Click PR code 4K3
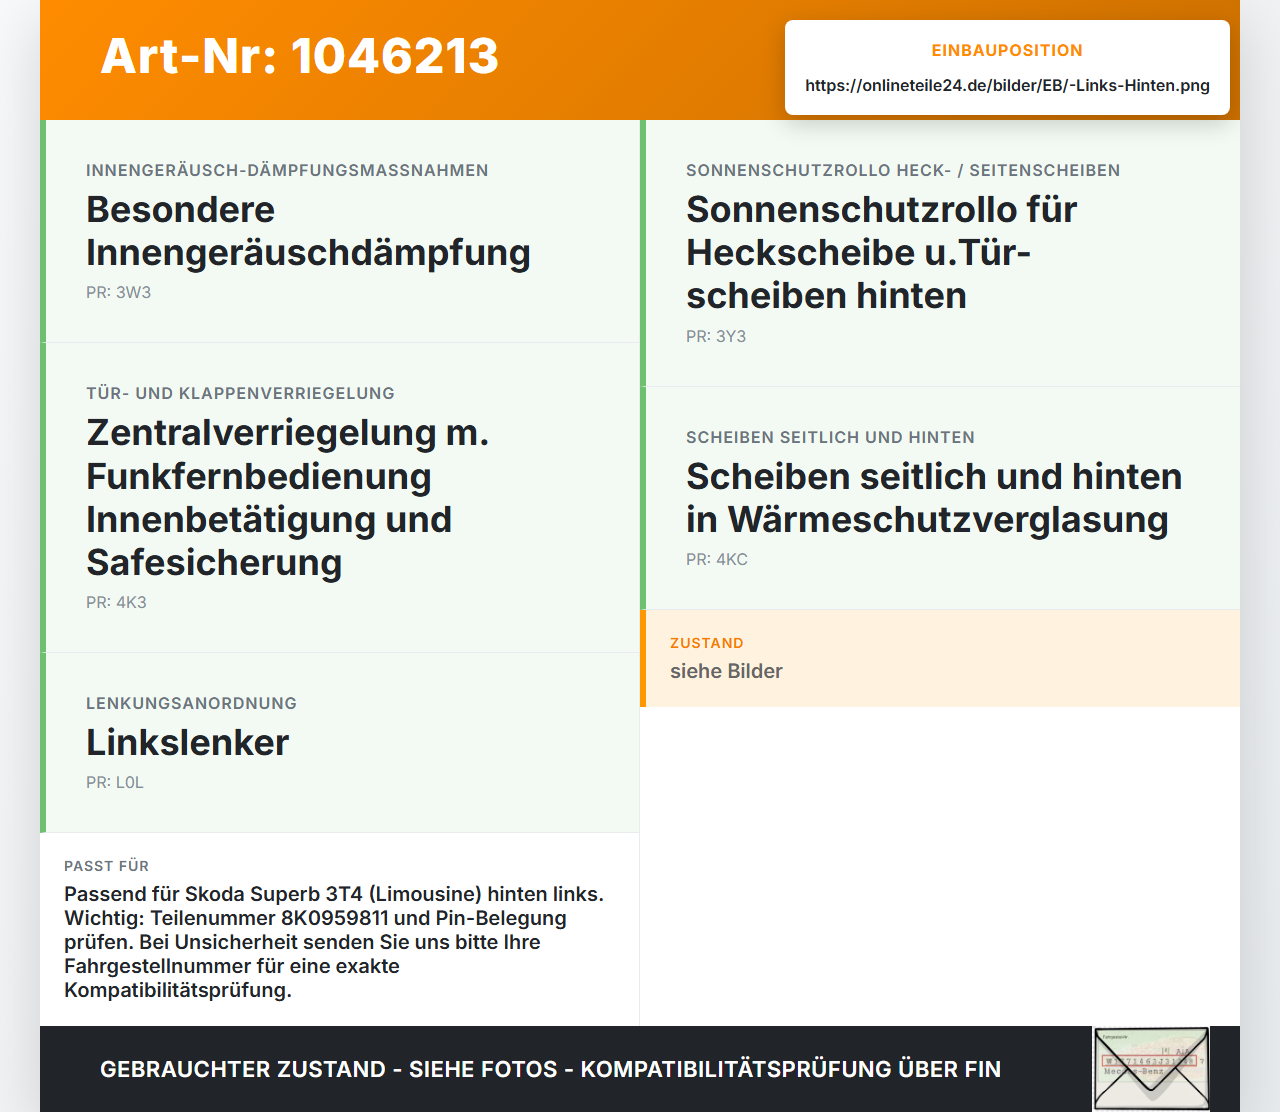The height and width of the screenshot is (1113, 1280). click(x=116, y=602)
